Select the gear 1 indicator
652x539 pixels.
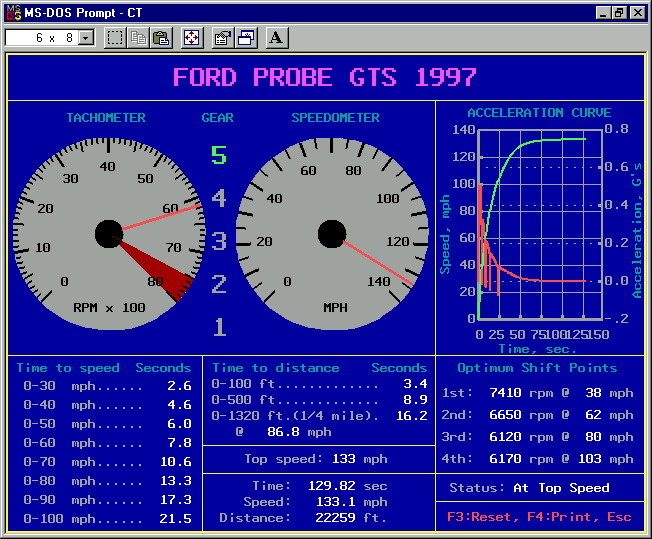coord(218,326)
